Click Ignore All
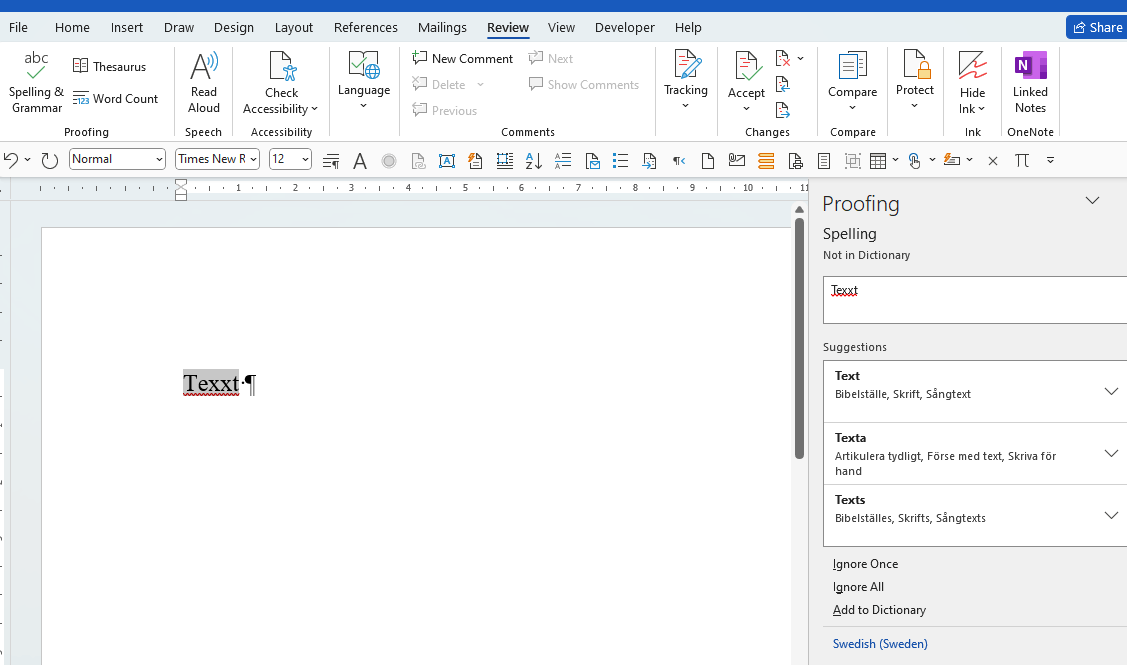 [x=858, y=587]
